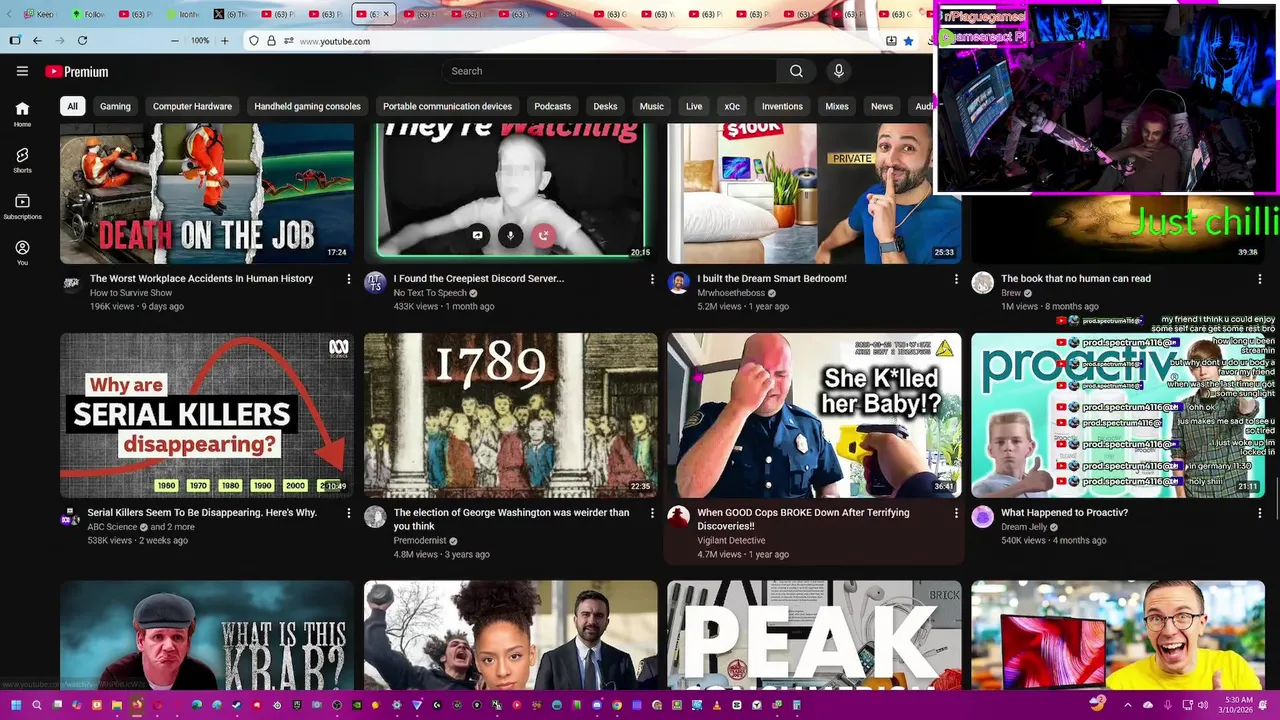
Task: Select the xQc filter chip
Action: tap(732, 106)
